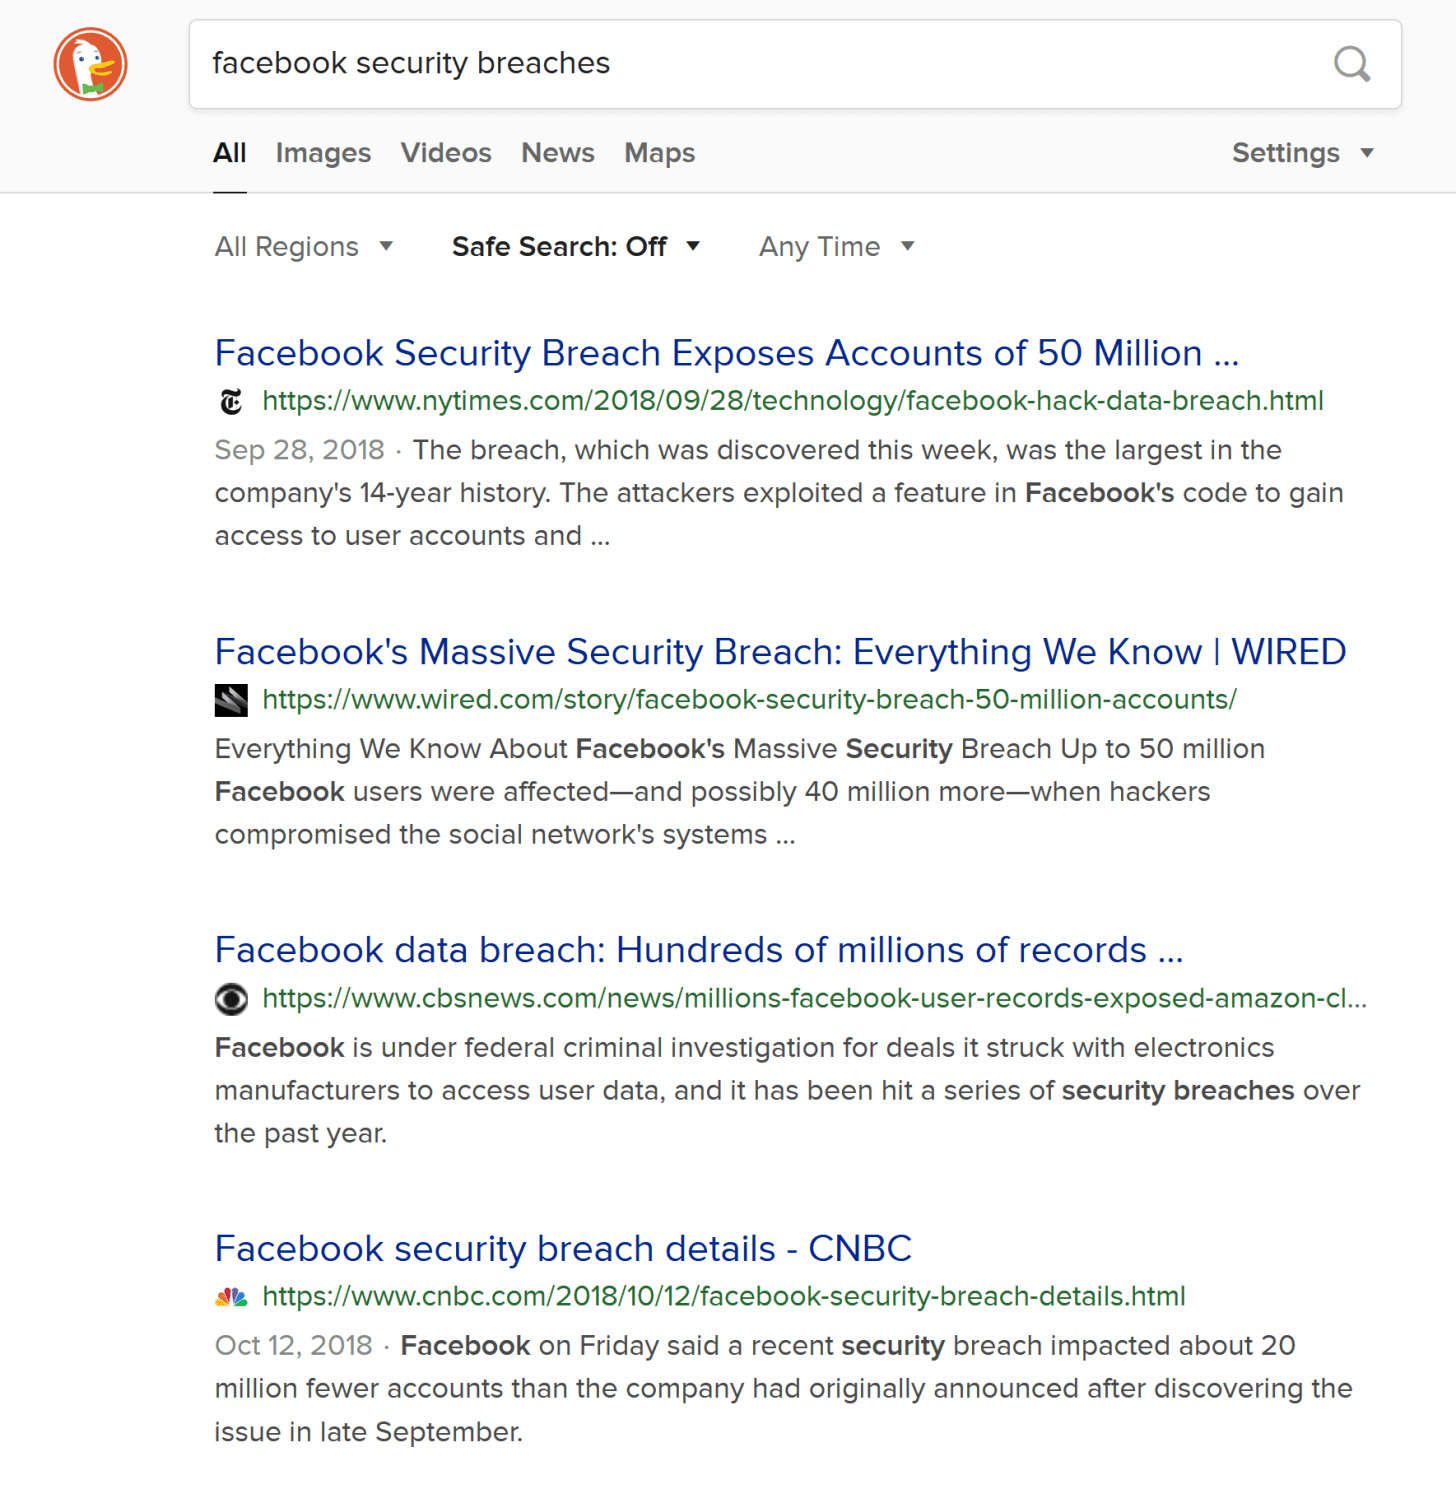The image size is (1456, 1503).
Task: Click the CNBC peacock favicon
Action: point(231,1297)
